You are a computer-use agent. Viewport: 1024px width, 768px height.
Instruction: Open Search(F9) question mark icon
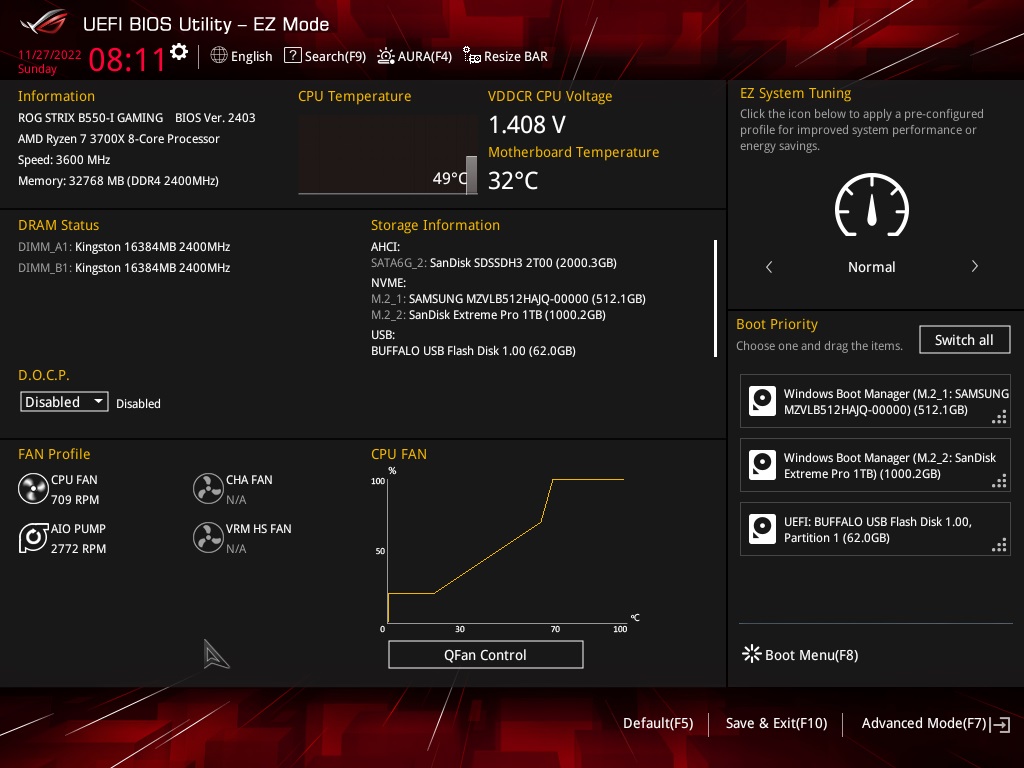point(293,56)
